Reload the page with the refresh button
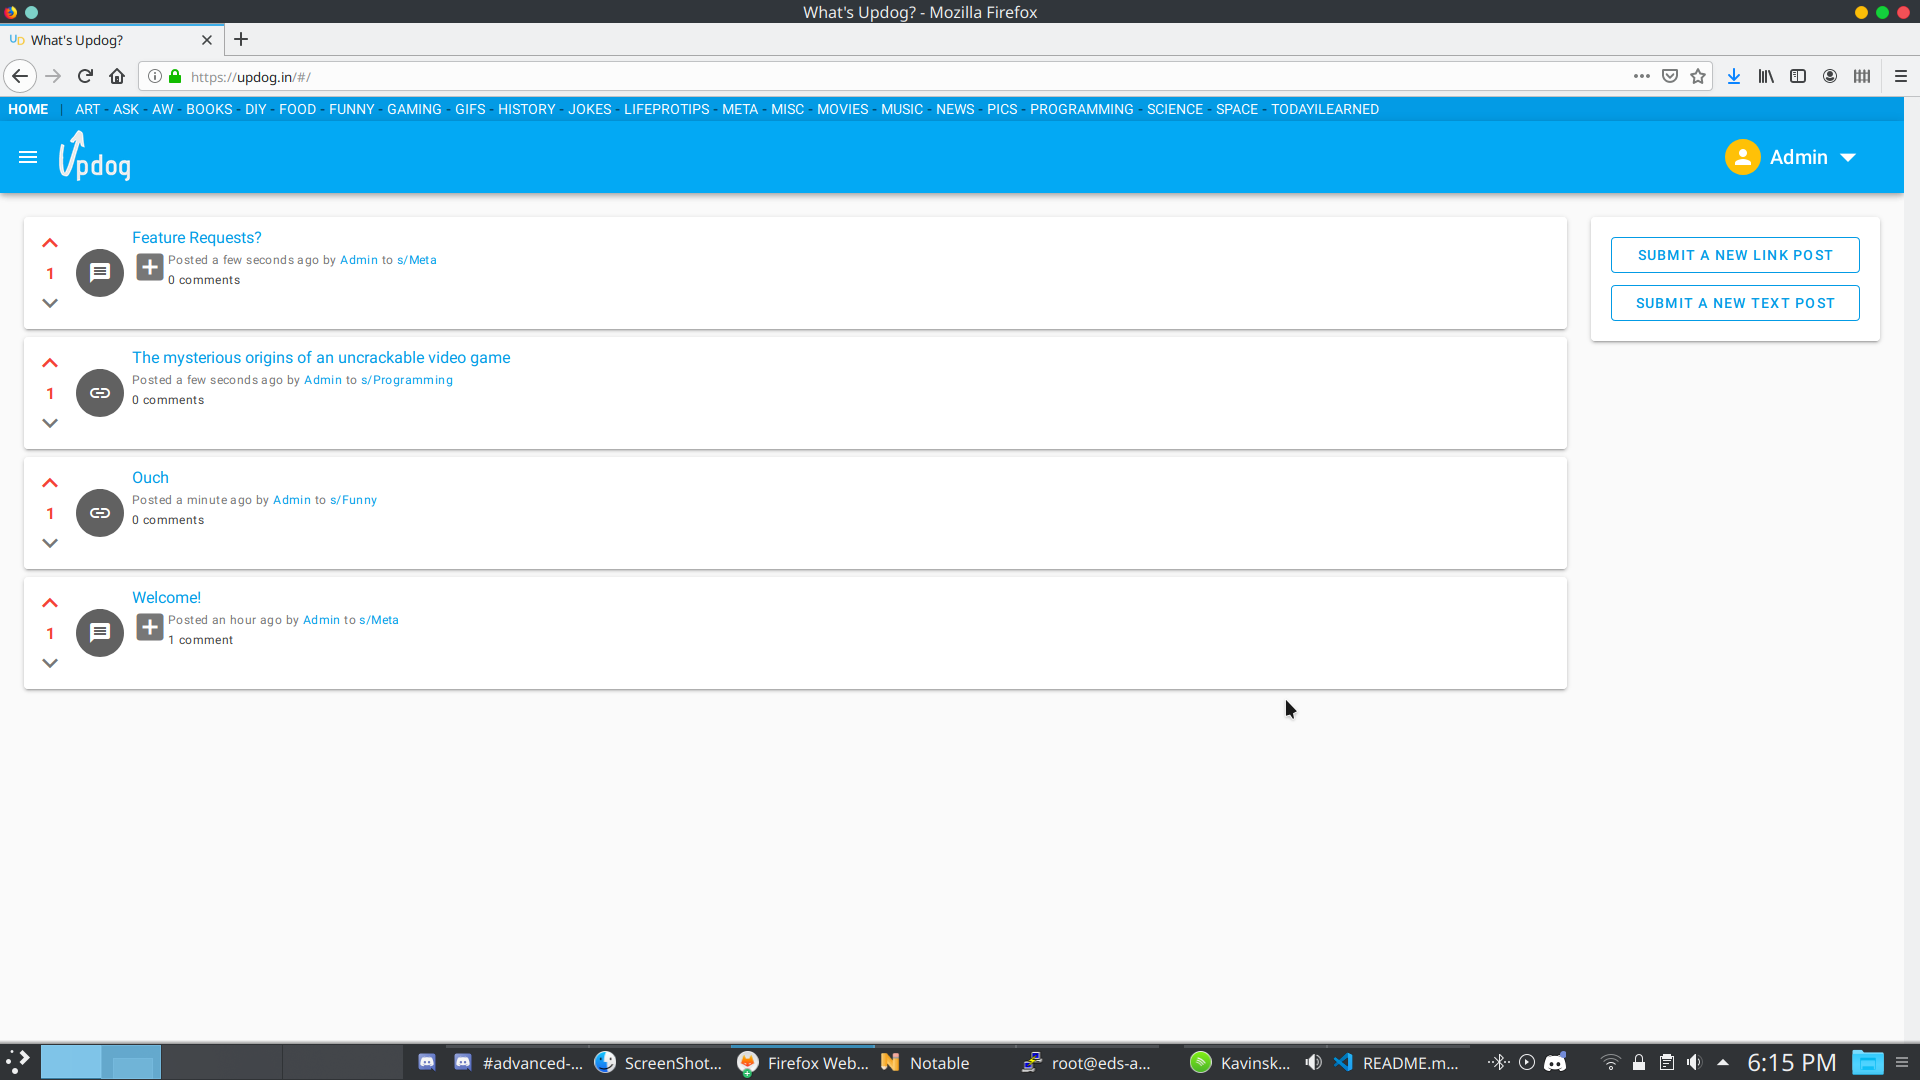This screenshot has width=1920, height=1080. [85, 77]
